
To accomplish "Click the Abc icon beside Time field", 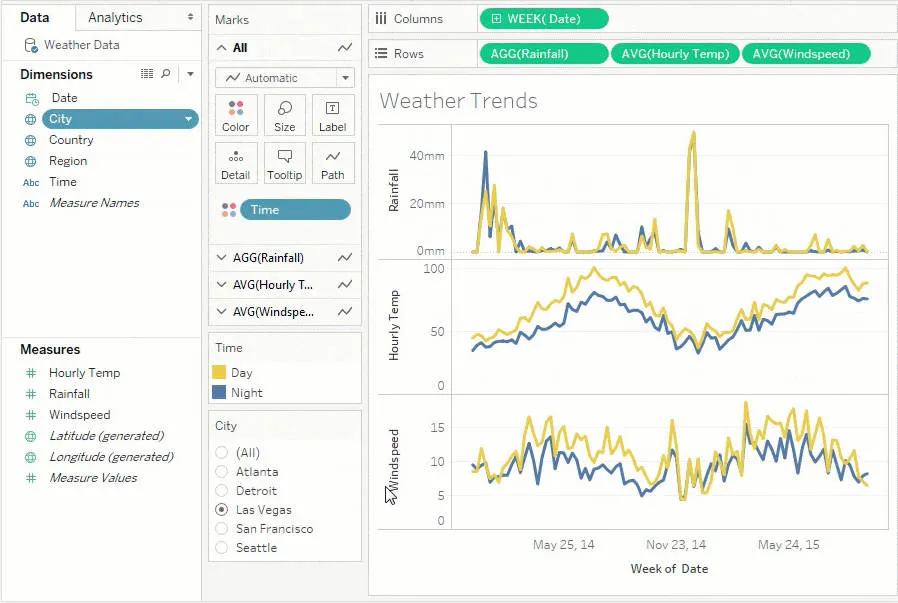I will click(31, 183).
